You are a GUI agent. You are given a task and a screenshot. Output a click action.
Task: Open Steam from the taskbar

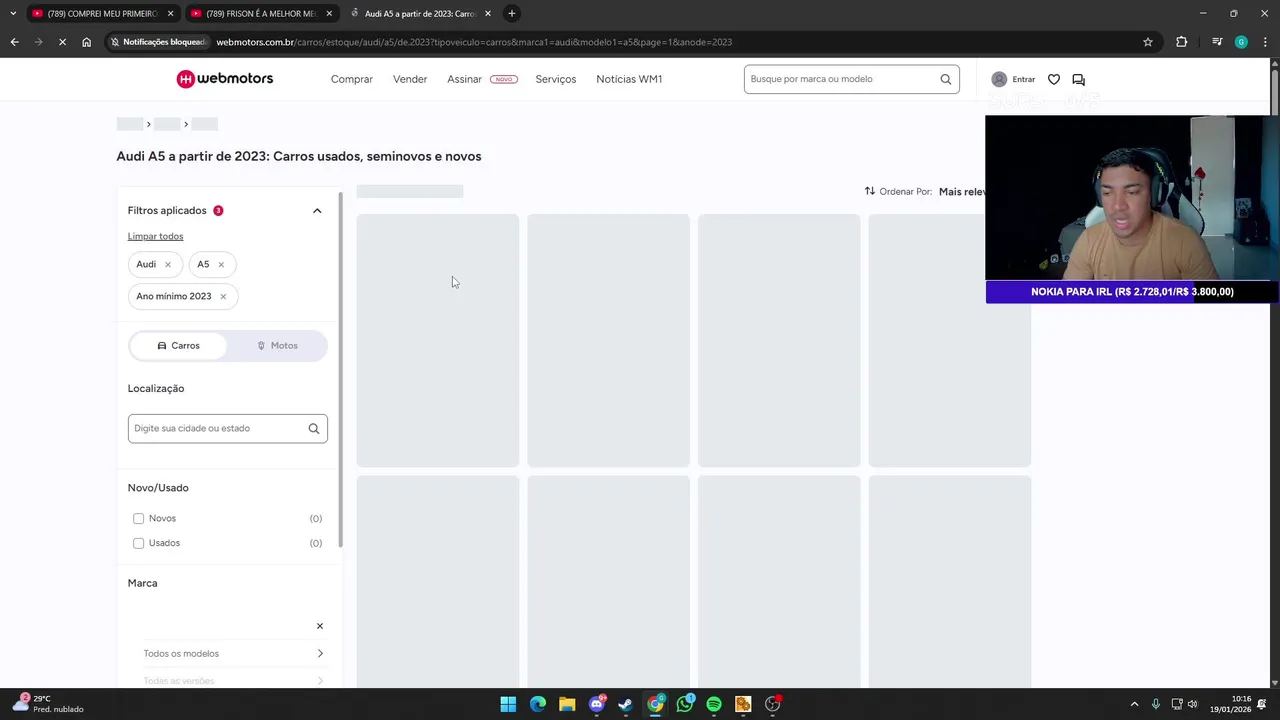pos(626,704)
